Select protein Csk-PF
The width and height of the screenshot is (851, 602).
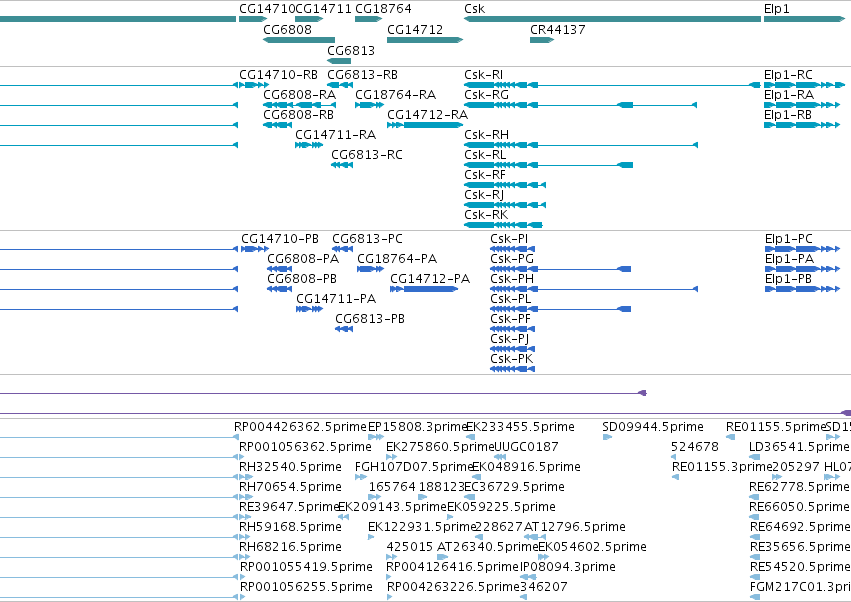pos(512,329)
